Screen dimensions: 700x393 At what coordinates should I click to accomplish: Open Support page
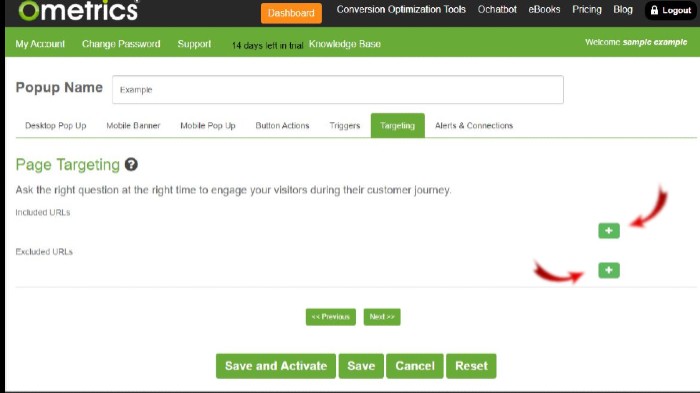point(194,44)
